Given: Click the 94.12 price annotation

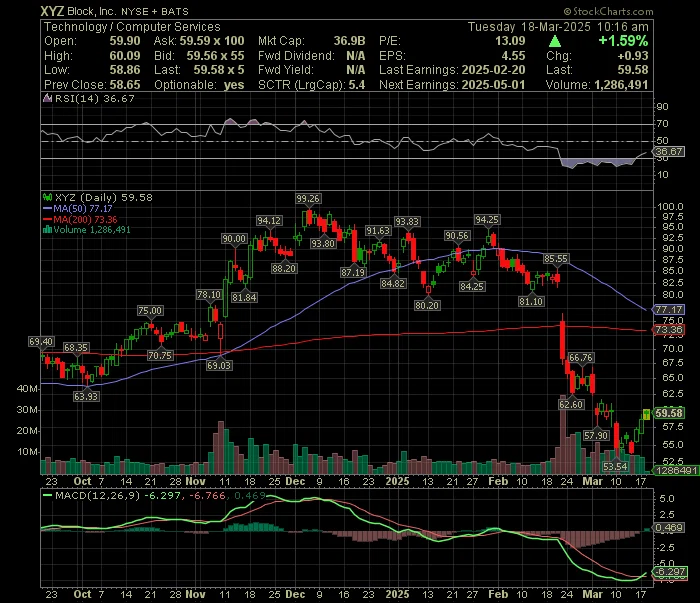Looking at the screenshot, I should click(269, 220).
